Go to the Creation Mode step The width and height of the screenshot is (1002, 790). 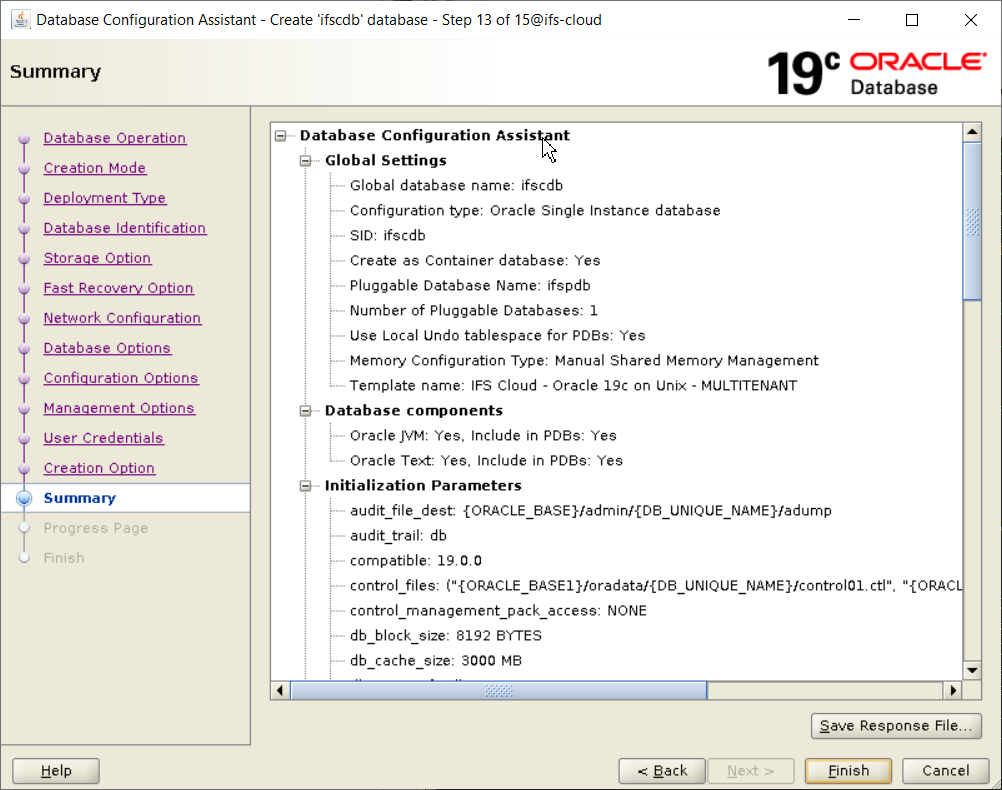tap(95, 168)
